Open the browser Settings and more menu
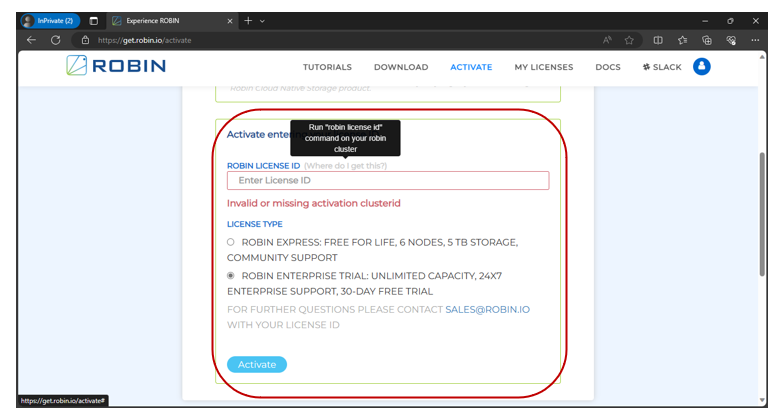Image resolution: width=778 pixels, height=417 pixels. 755,40
